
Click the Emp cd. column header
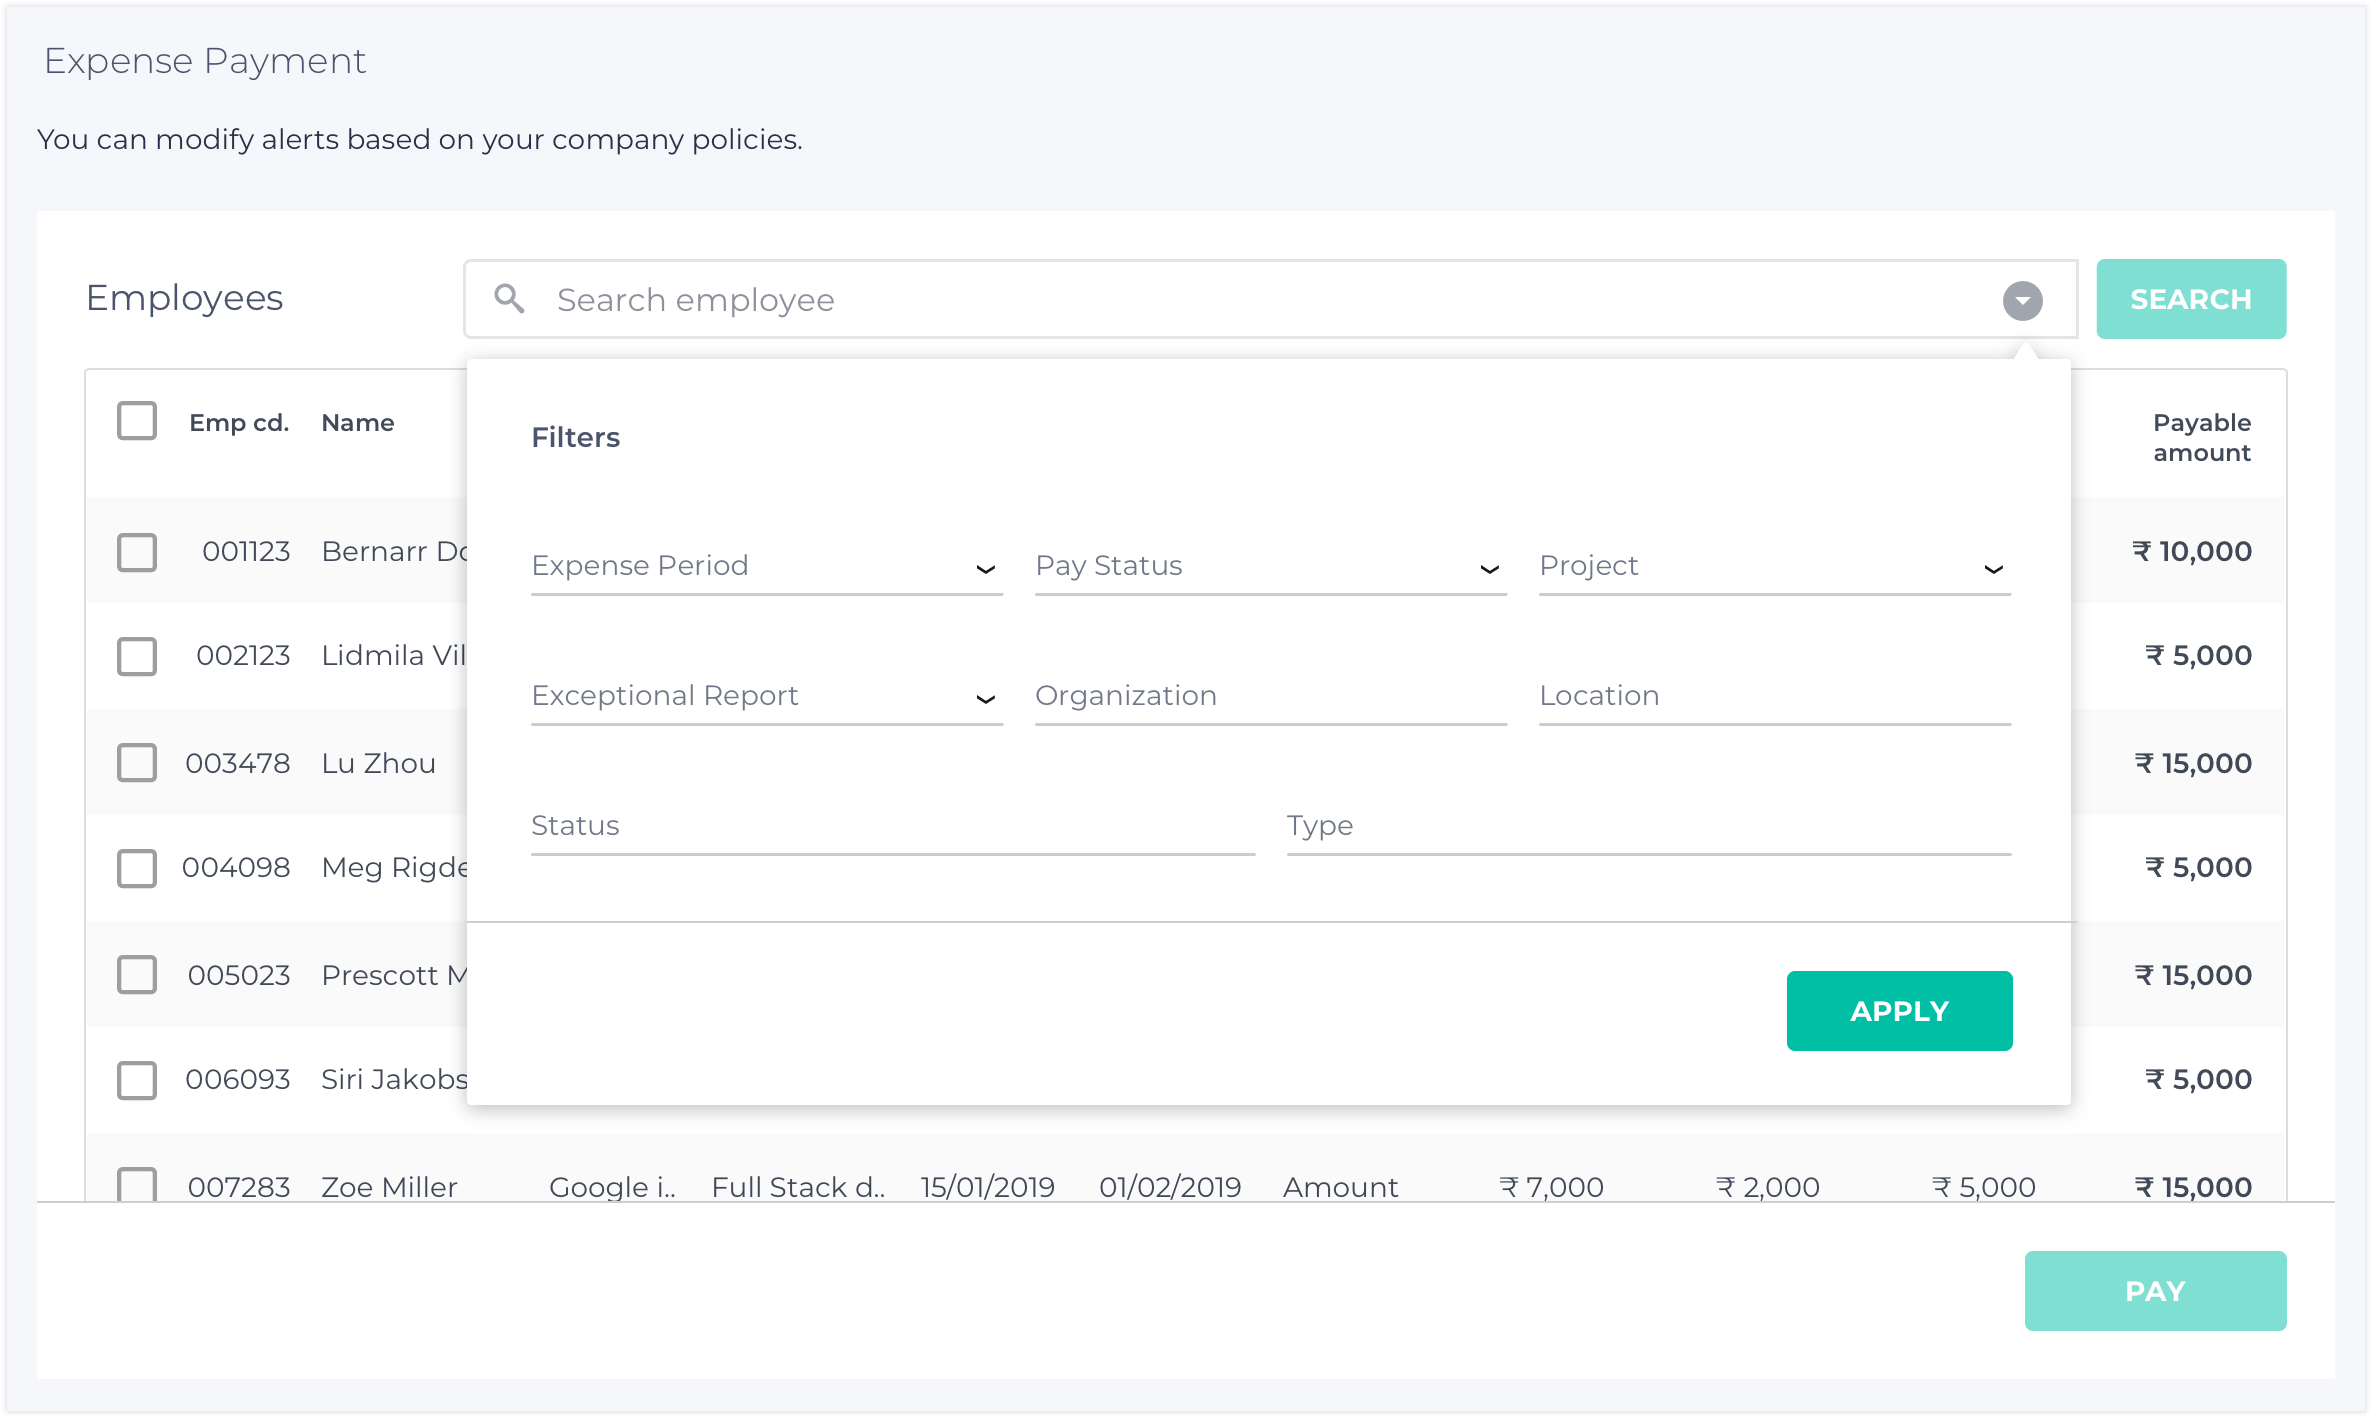[239, 423]
